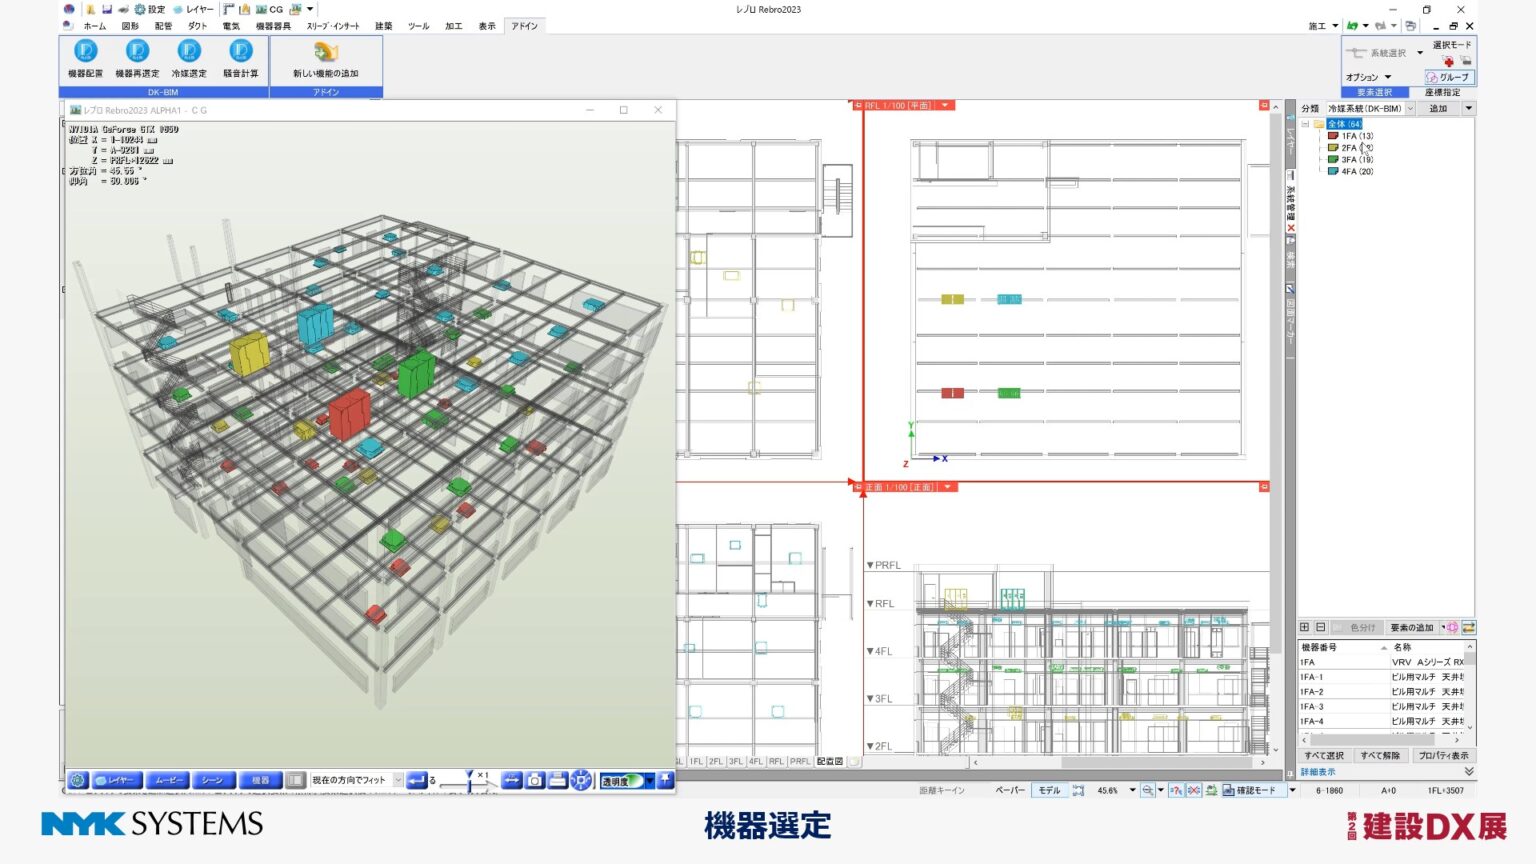The height and width of the screenshot is (864, 1536).
Task: Click the すべて選択 button
Action: pyautogui.click(x=1324, y=755)
